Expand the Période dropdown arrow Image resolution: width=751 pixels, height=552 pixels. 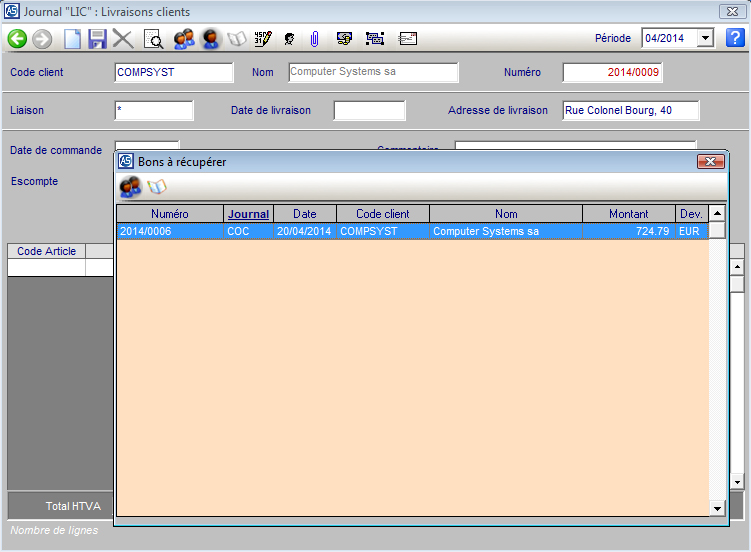click(705, 38)
